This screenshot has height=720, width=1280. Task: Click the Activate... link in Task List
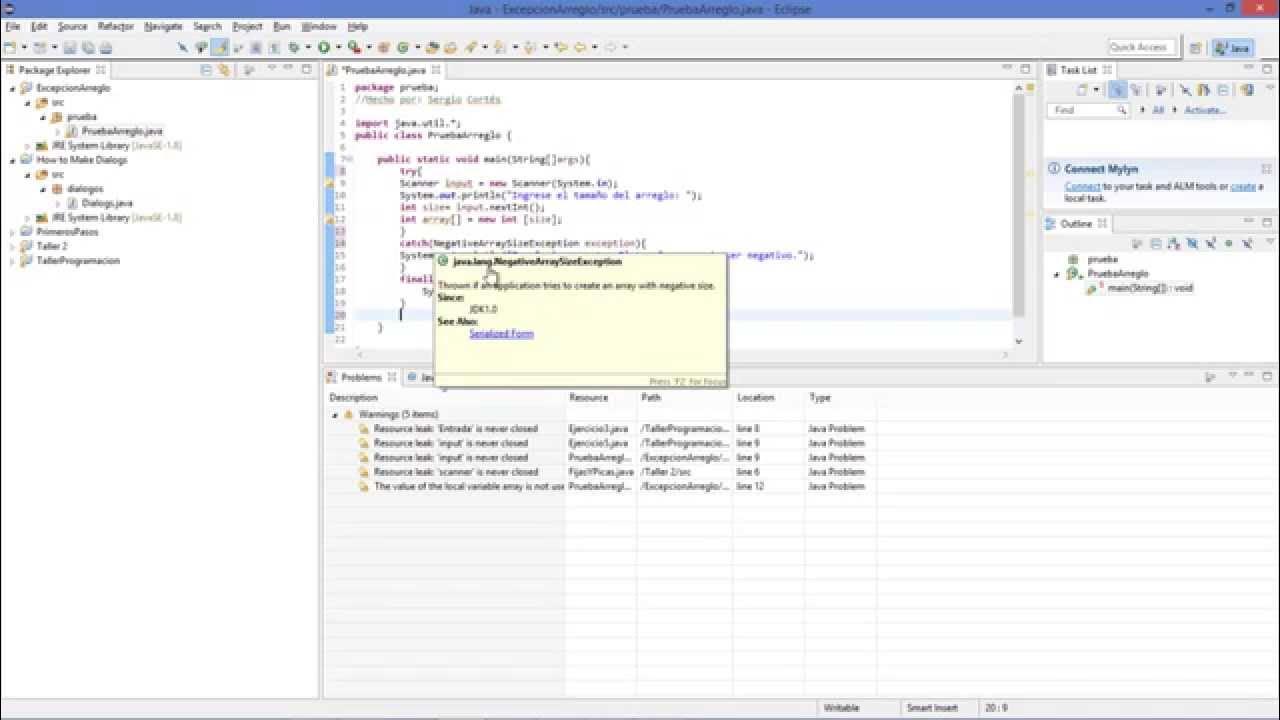(1204, 110)
